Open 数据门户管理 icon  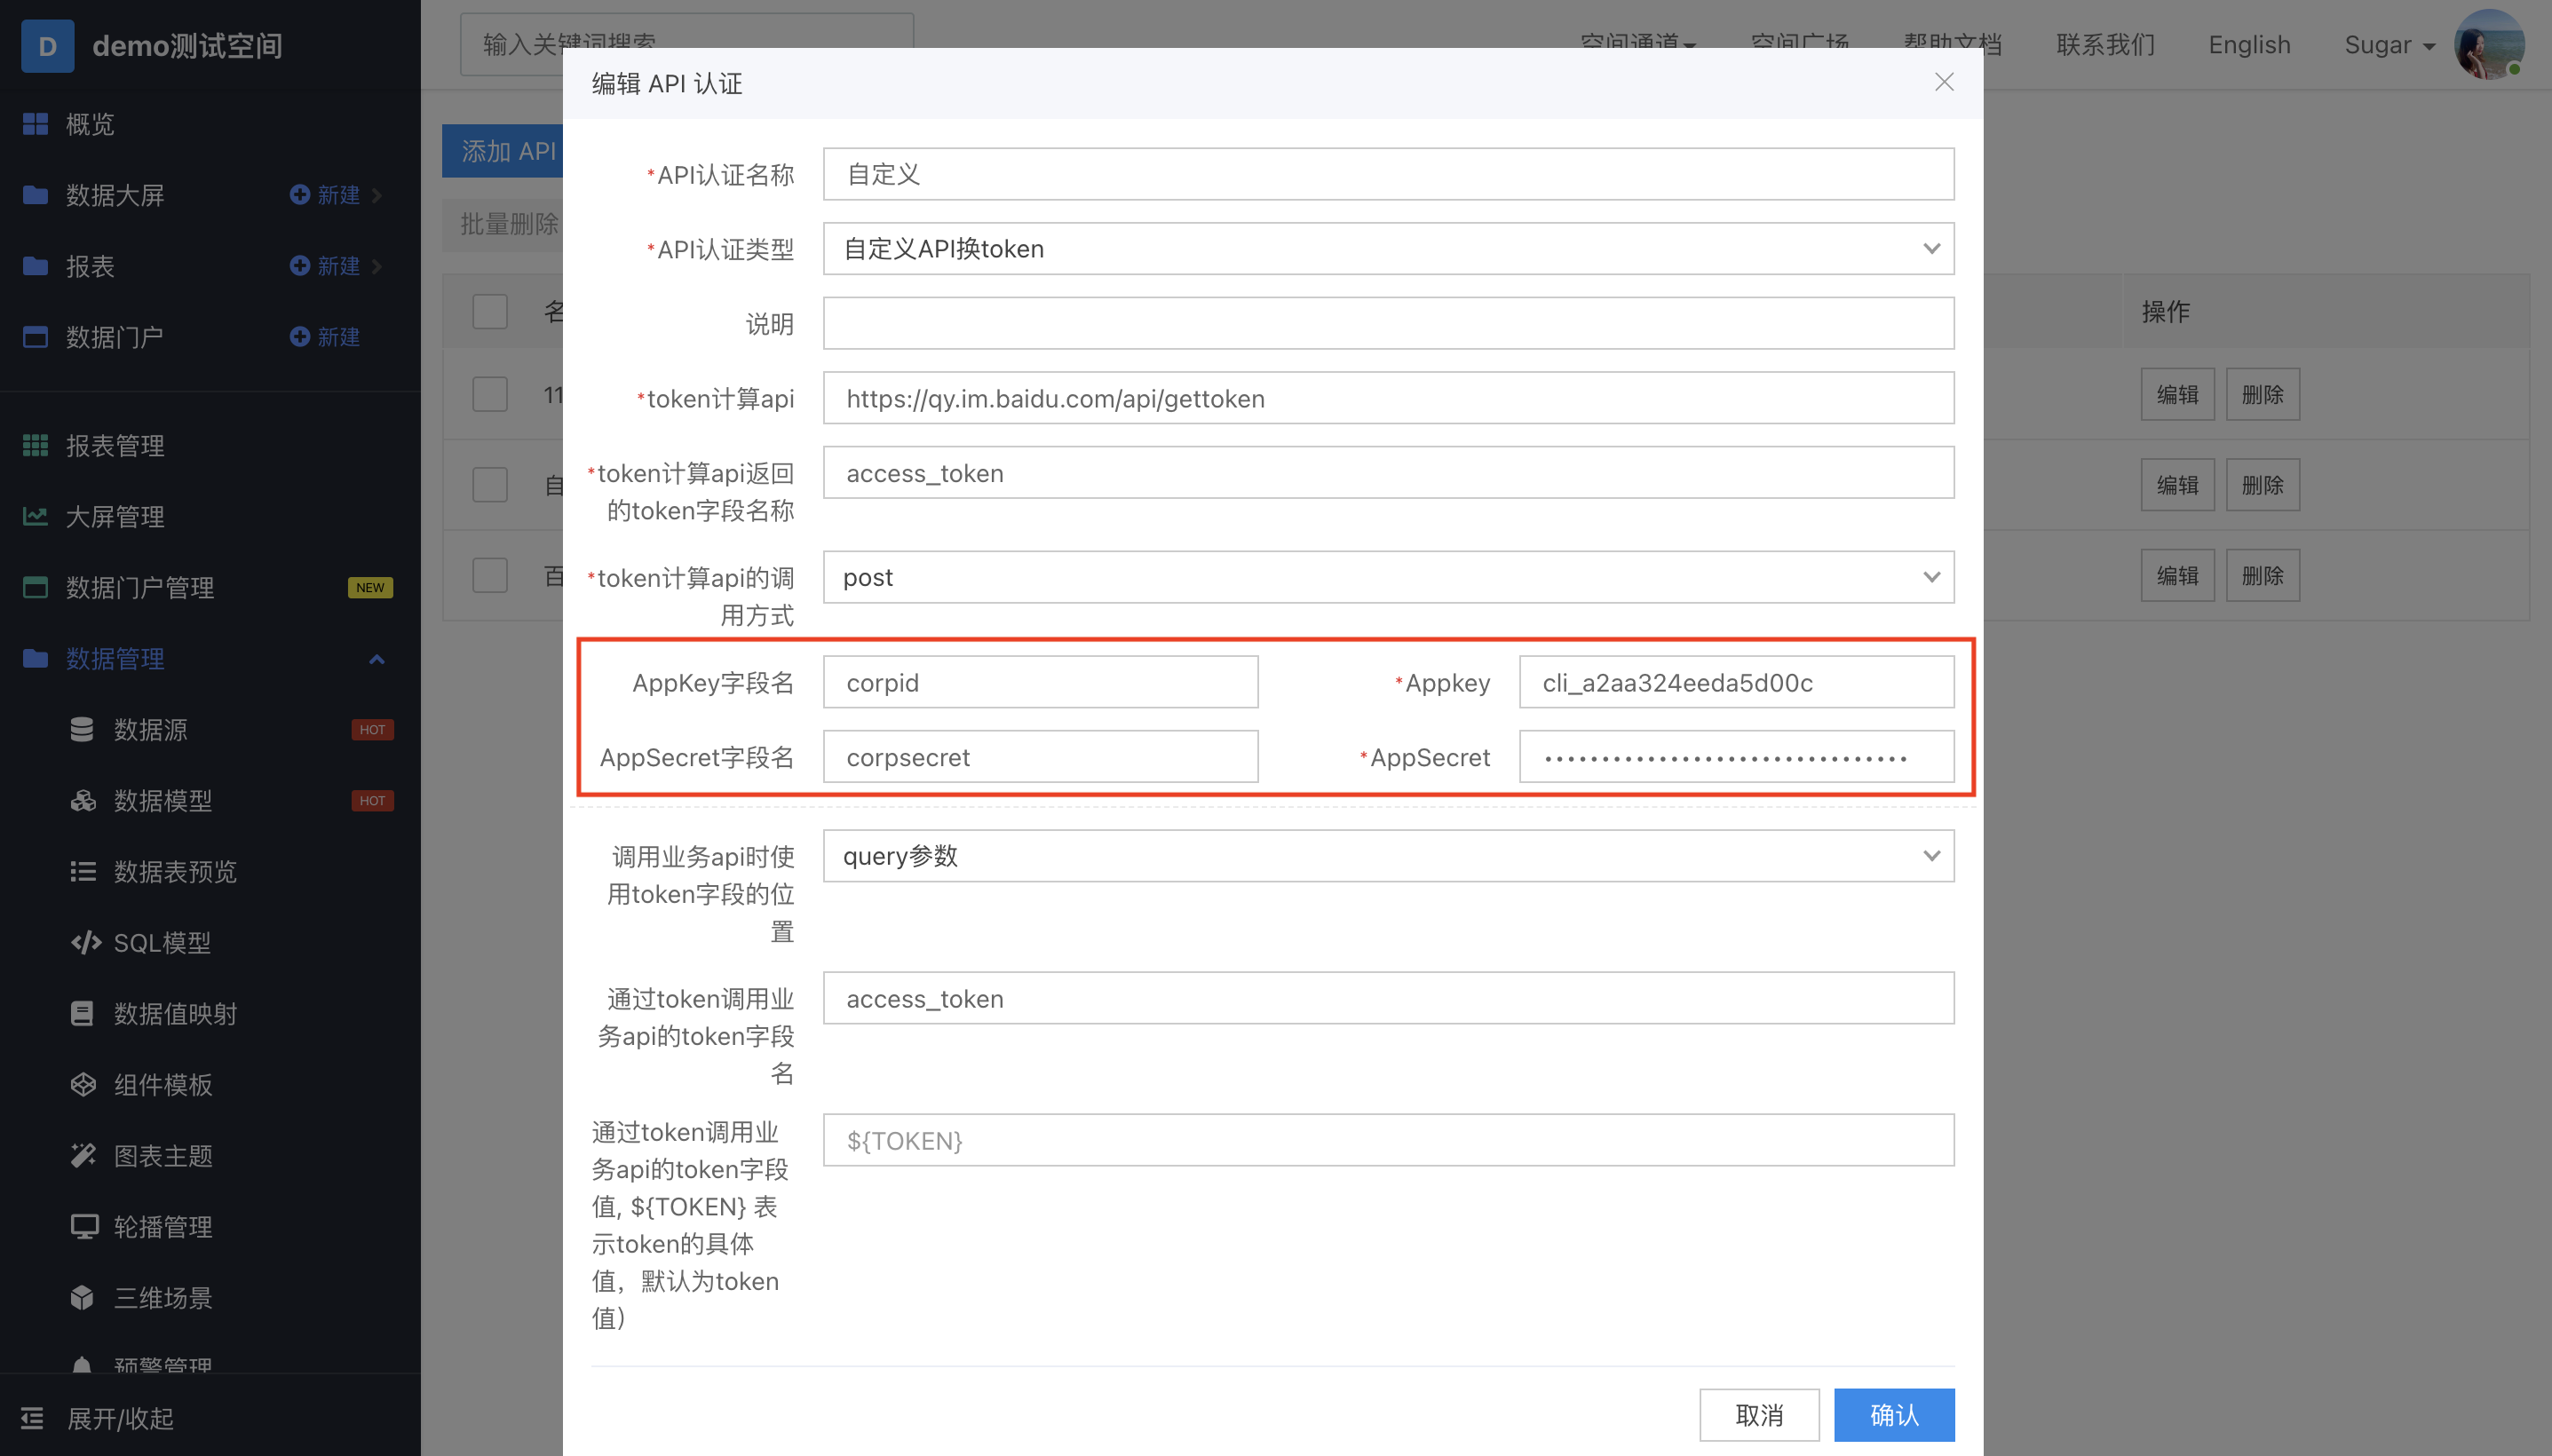click(35, 588)
